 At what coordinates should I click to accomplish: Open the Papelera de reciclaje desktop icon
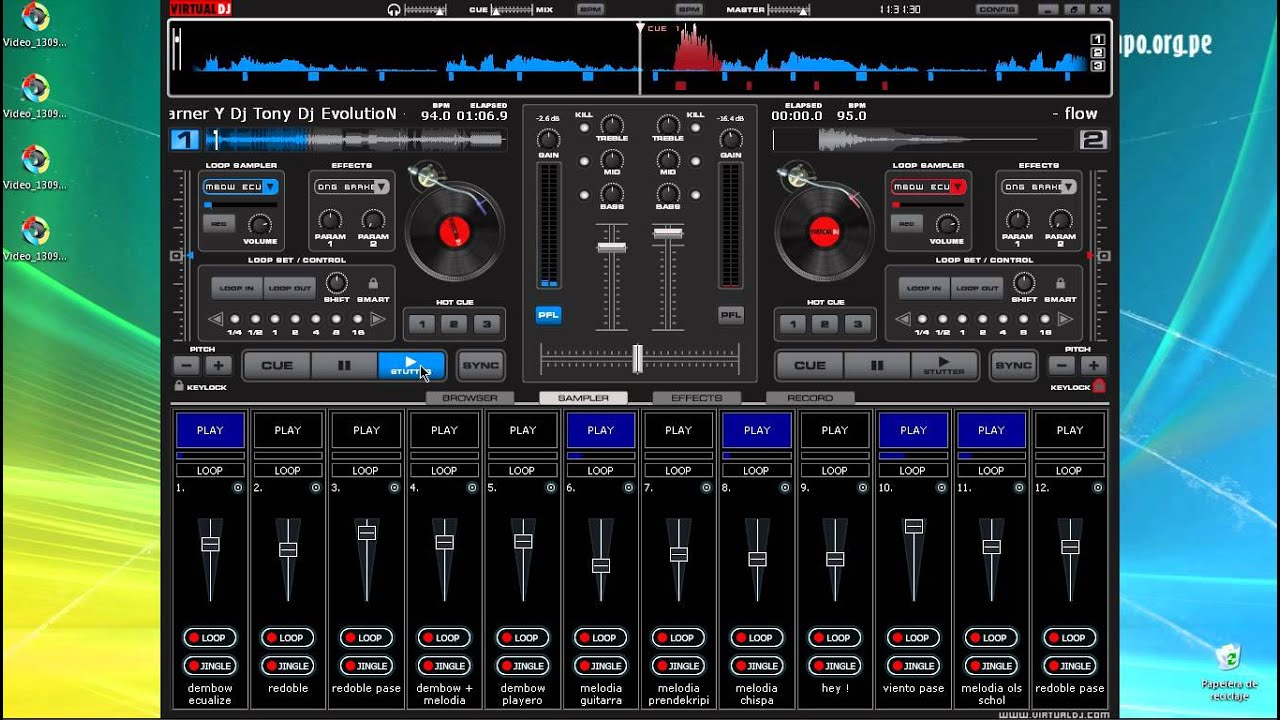1229,671
